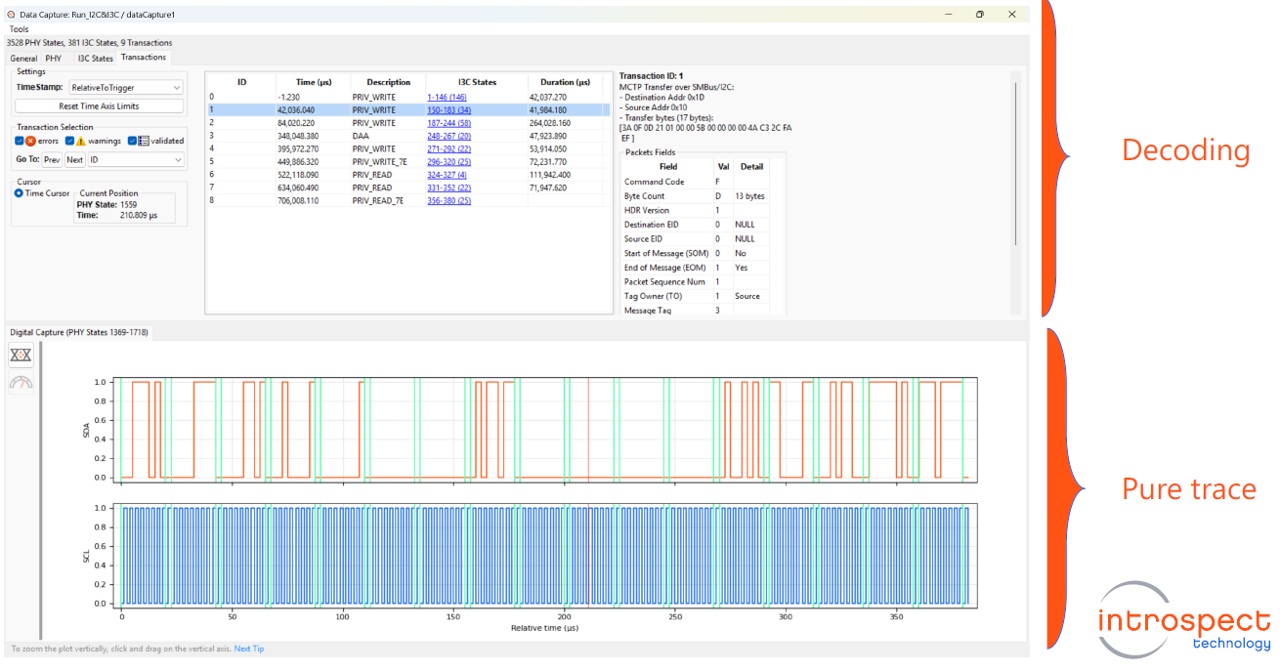This screenshot has width=1280, height=670.
Task: Click the validated list icon
Action: (x=144, y=141)
